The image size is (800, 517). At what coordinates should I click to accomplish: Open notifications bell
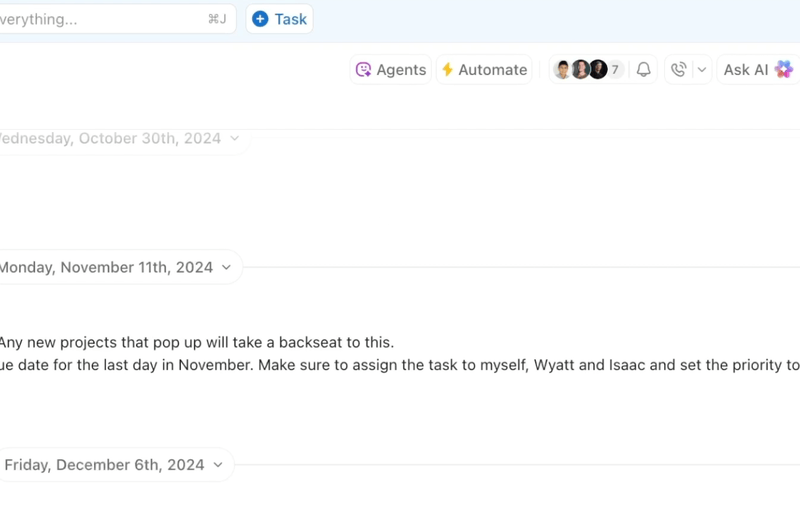click(644, 70)
